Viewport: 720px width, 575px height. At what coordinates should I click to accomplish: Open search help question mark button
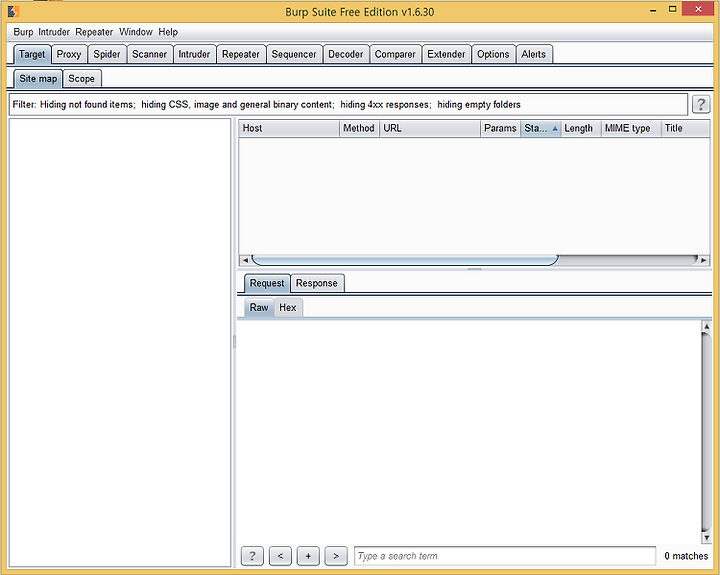(252, 556)
